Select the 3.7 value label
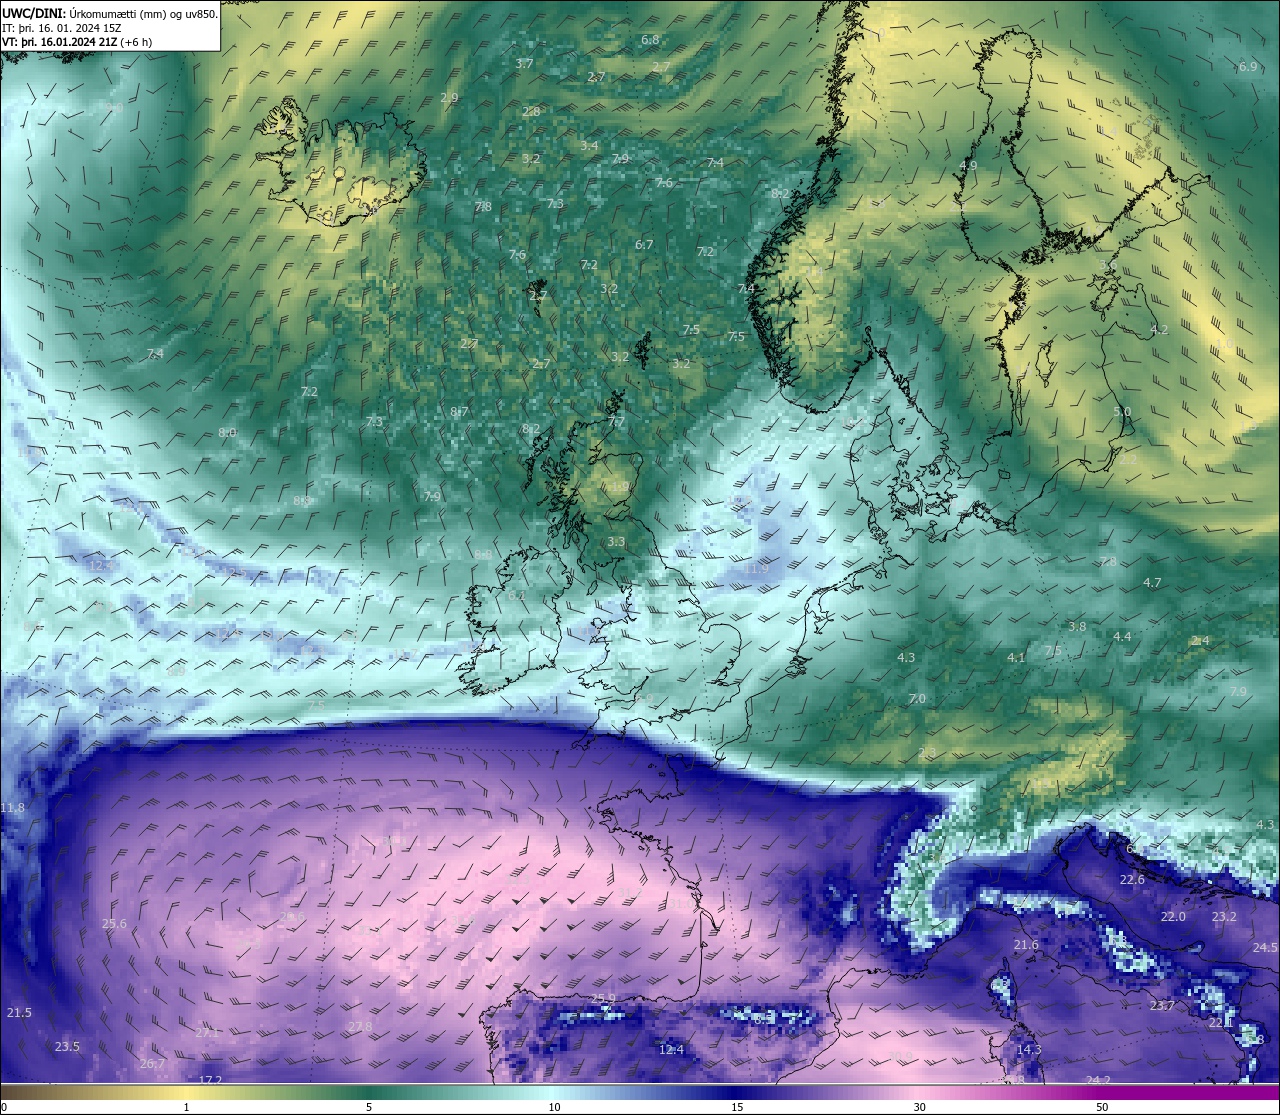 tap(524, 64)
